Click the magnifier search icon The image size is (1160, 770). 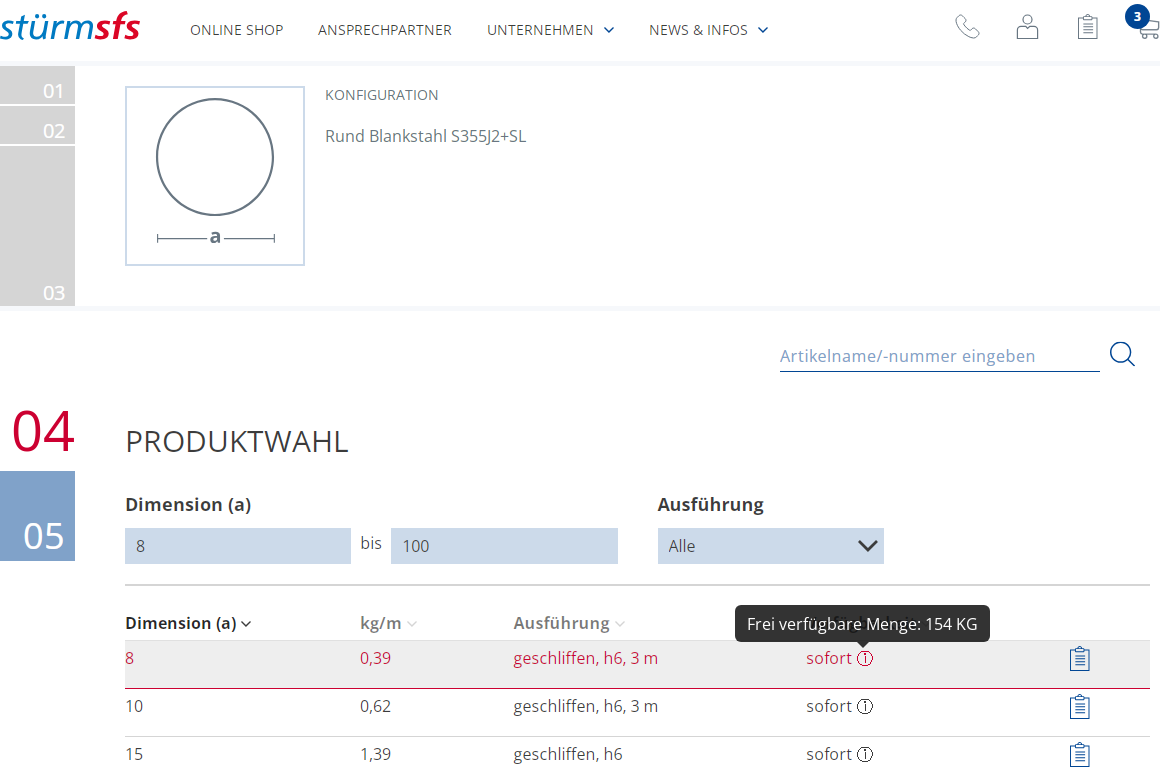(1122, 355)
